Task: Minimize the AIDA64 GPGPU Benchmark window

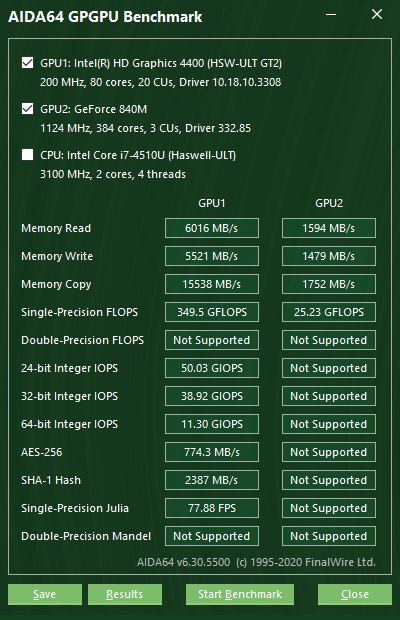Action: pos(331,15)
